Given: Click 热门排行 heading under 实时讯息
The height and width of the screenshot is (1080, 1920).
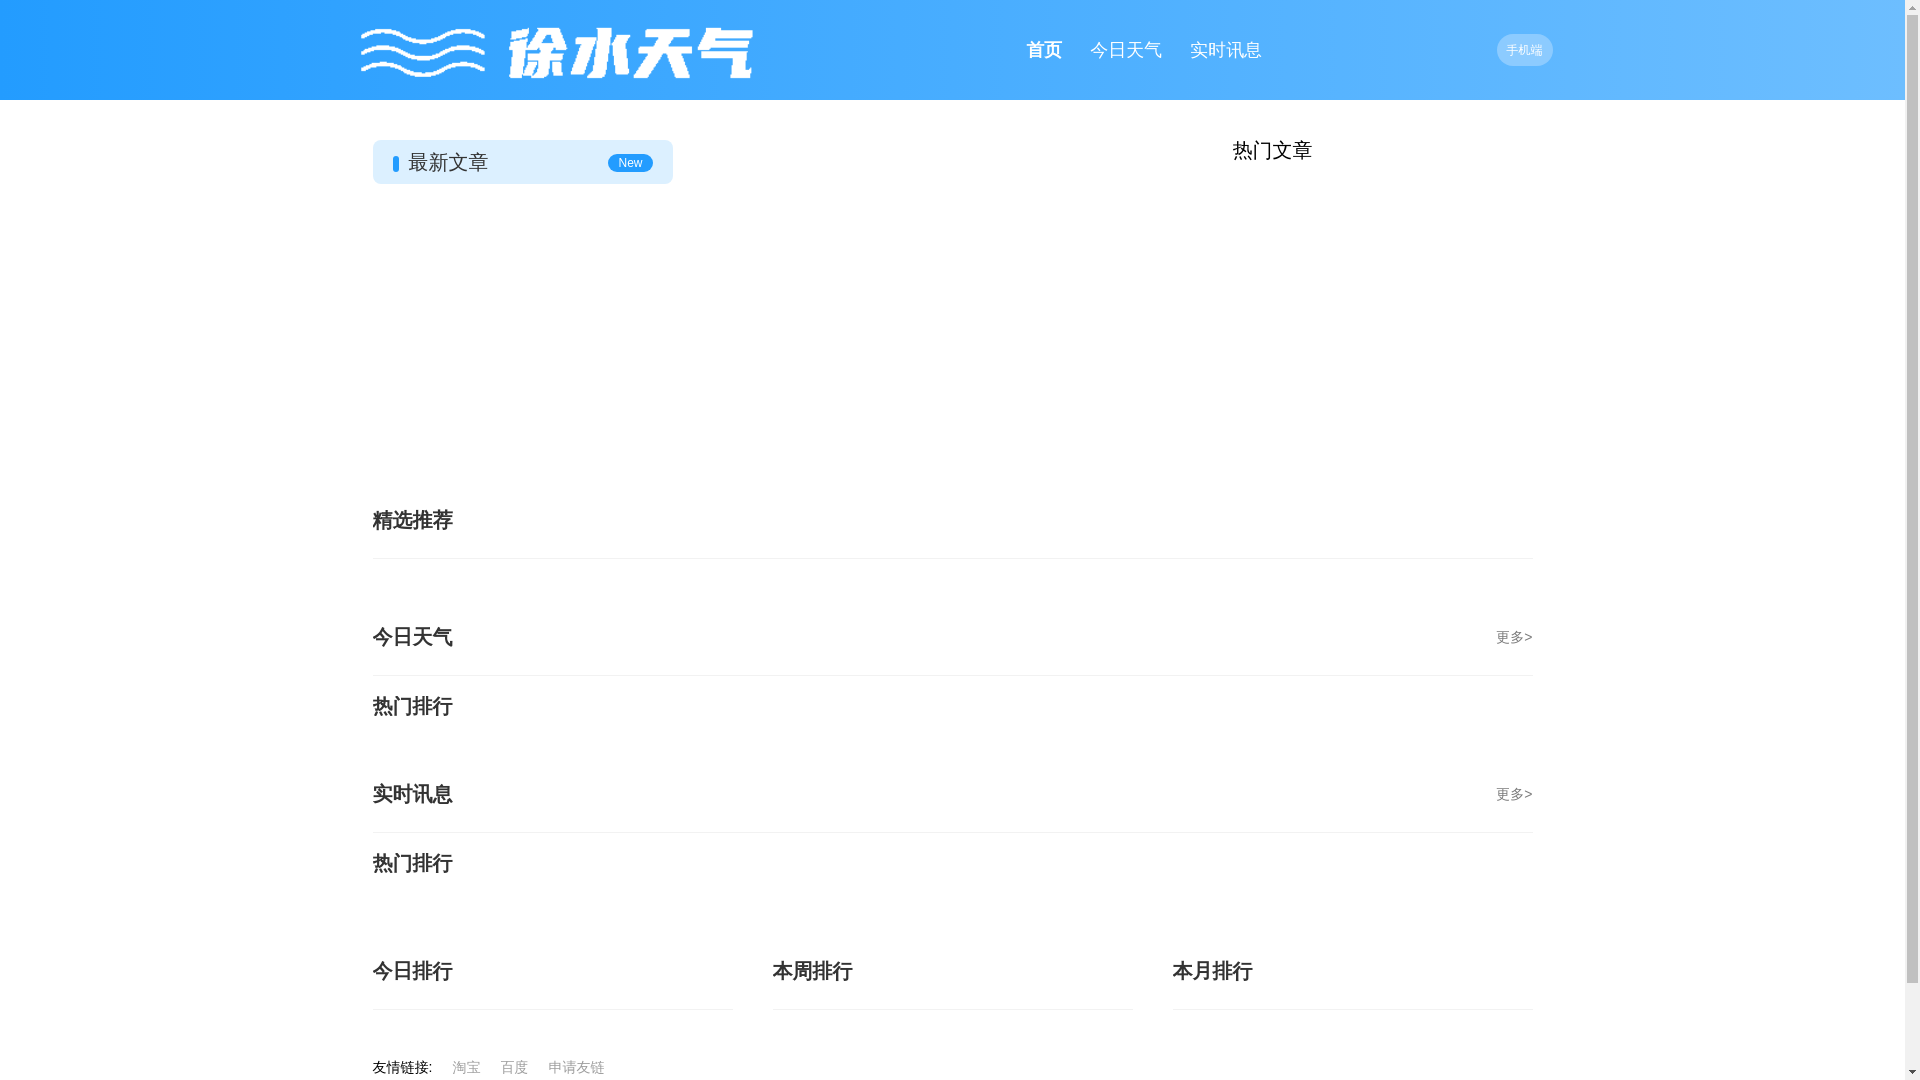Looking at the screenshot, I should tap(412, 863).
